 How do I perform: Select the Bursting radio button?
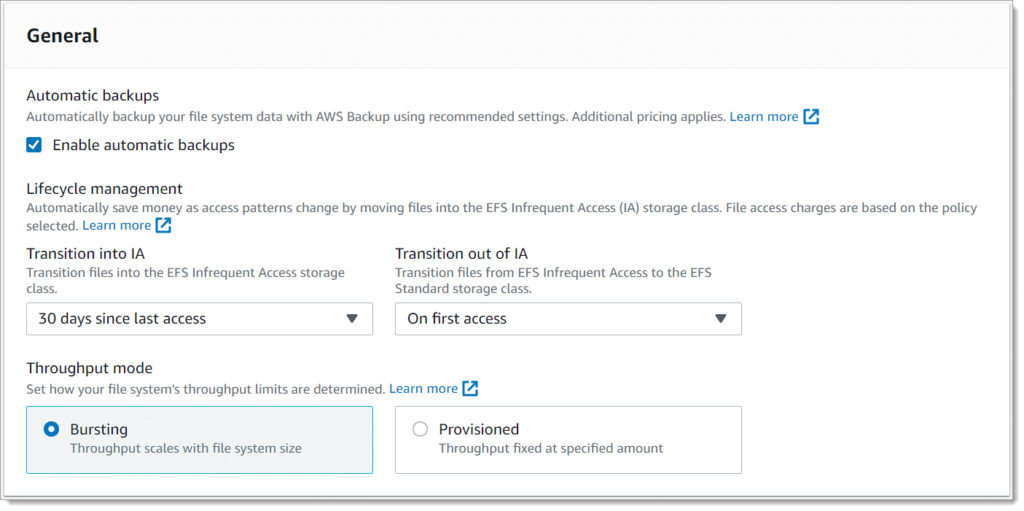point(51,429)
